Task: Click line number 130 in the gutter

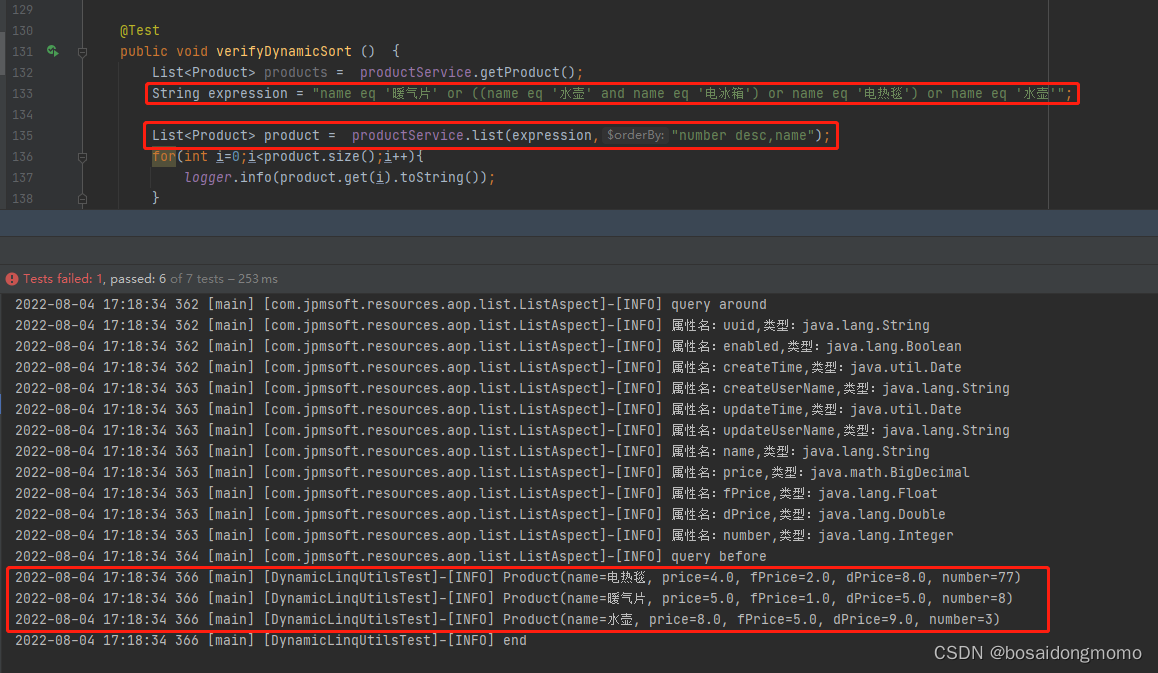Action: point(22,31)
